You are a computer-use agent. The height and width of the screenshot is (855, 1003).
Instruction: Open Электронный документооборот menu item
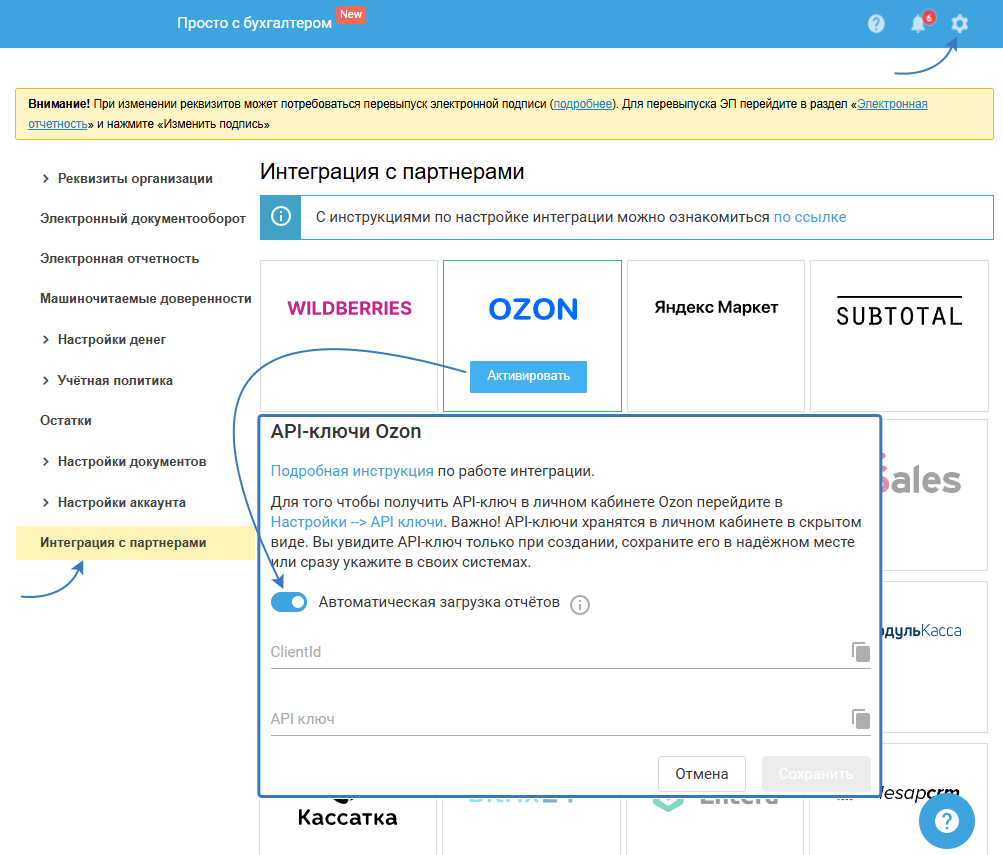coord(143,219)
